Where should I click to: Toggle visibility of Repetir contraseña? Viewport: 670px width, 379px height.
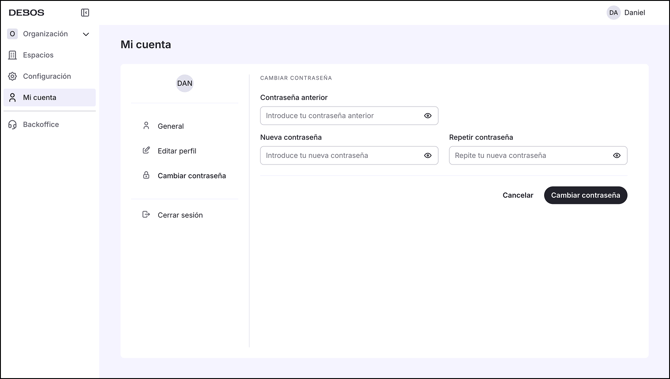coord(617,156)
